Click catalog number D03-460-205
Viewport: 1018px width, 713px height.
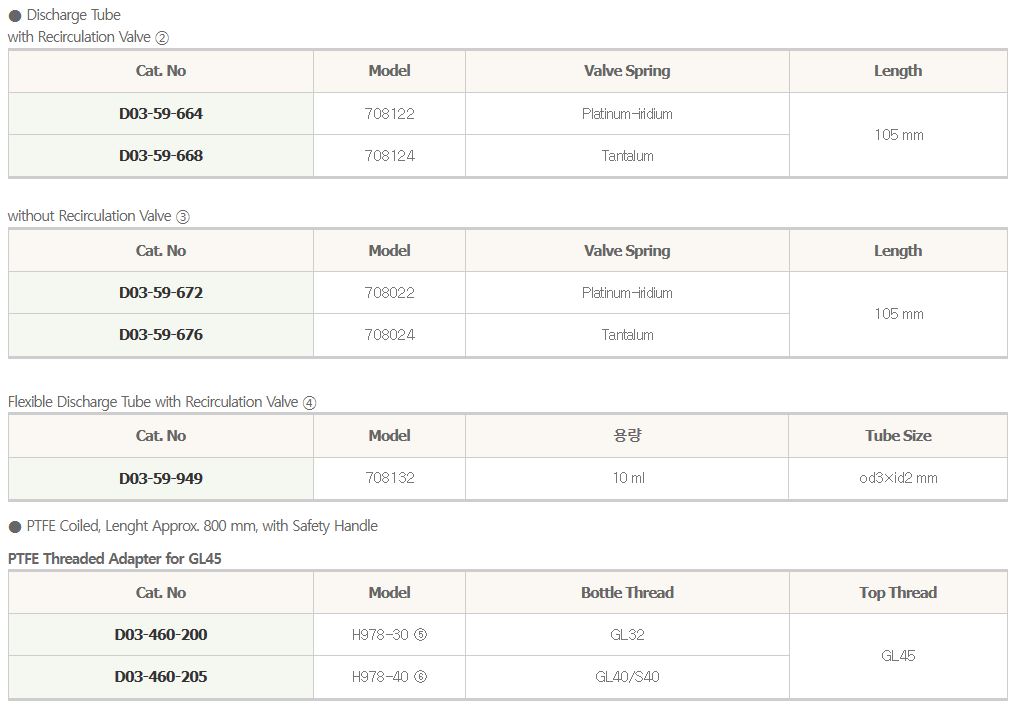161,677
